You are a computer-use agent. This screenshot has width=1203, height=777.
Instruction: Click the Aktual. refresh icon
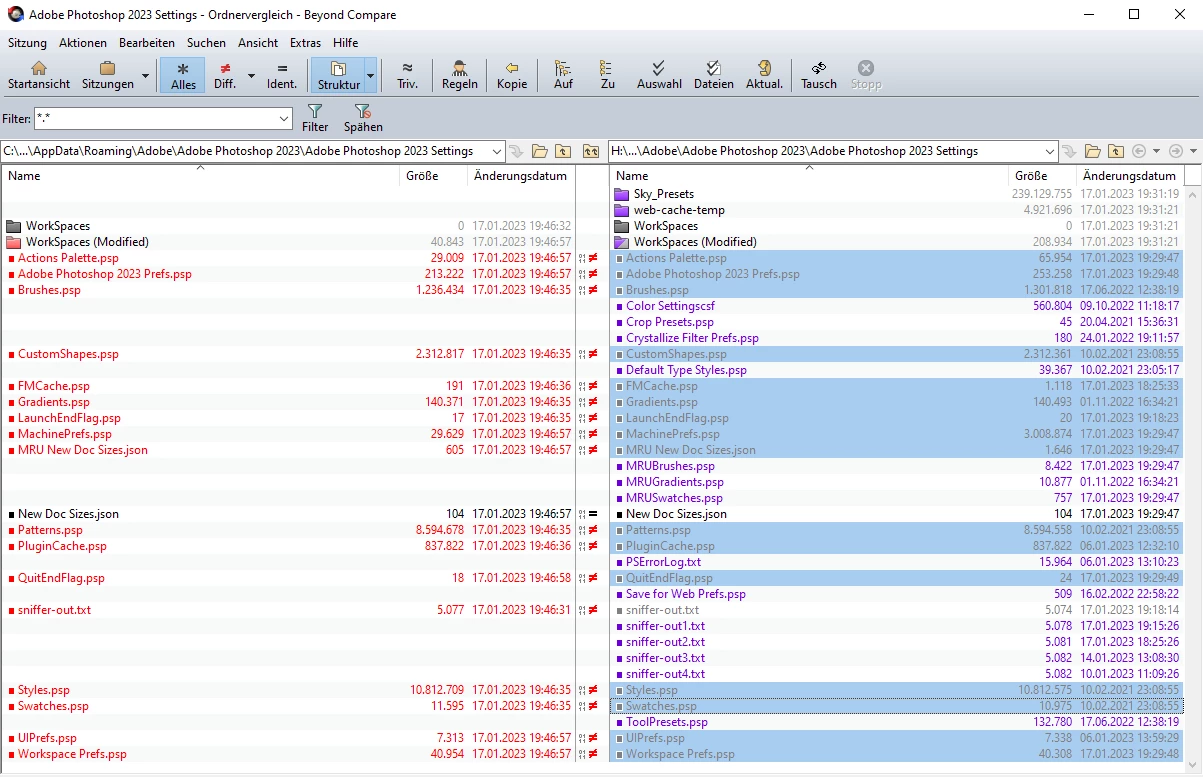[764, 68]
